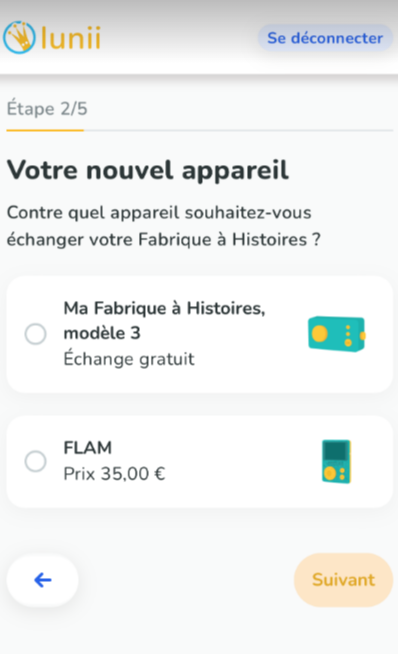The width and height of the screenshot is (398, 654).
Task: Click the Lunii crown logo icon
Action: click(19, 38)
